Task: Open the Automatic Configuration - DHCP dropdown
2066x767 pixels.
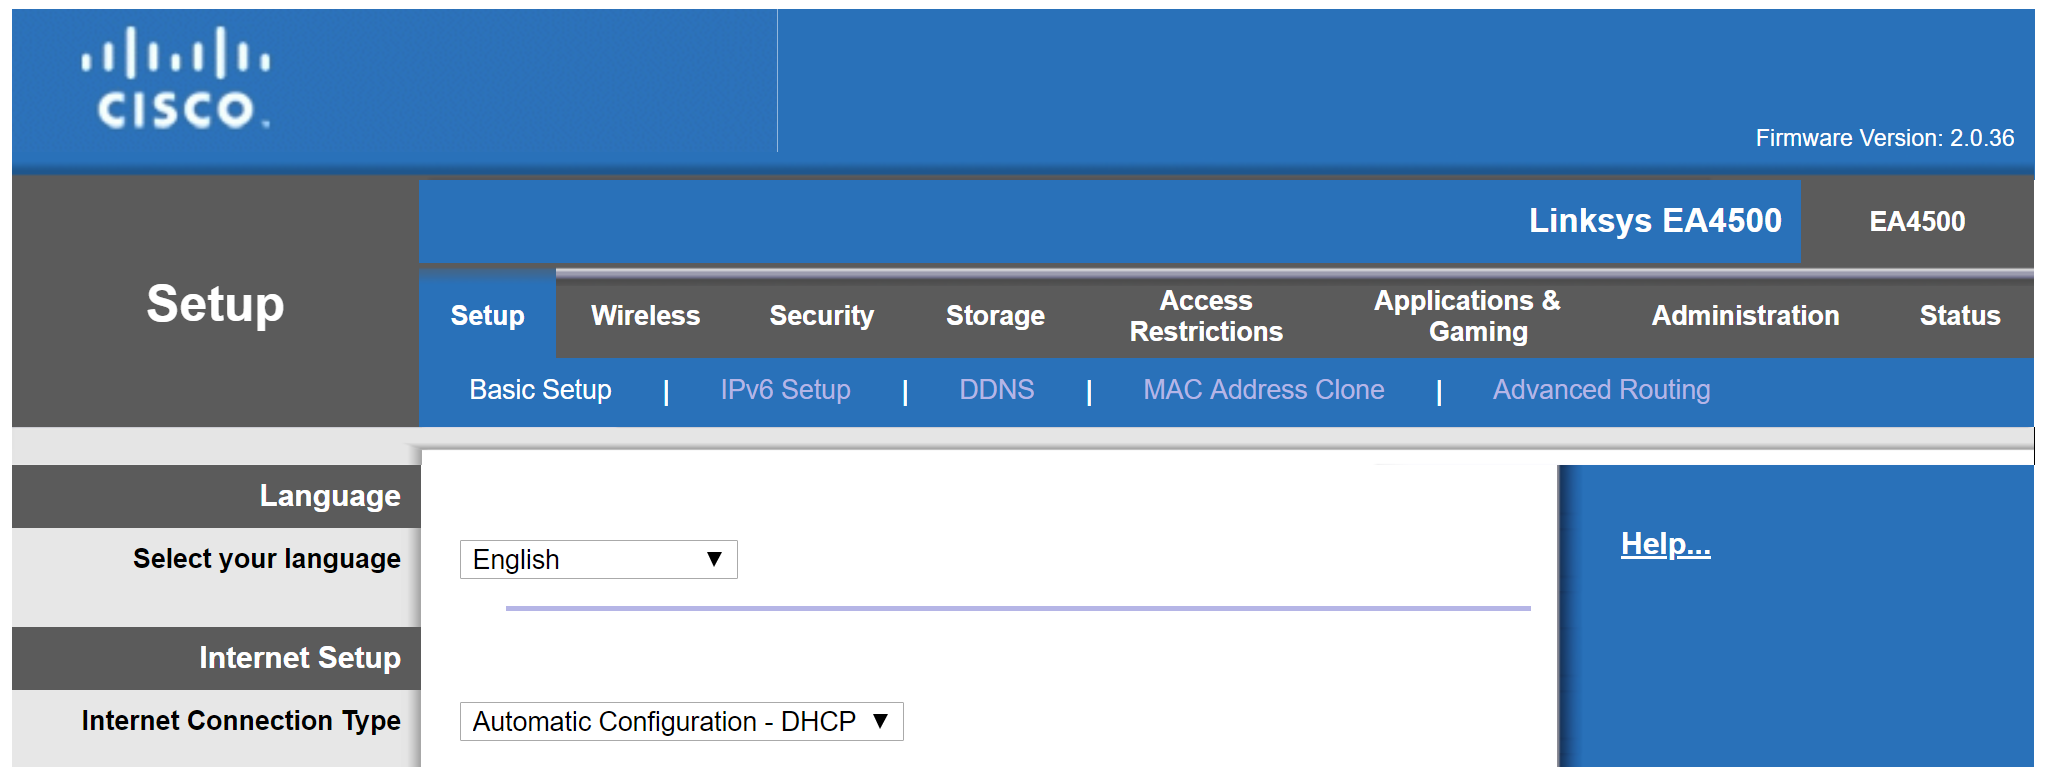Action: point(681,722)
